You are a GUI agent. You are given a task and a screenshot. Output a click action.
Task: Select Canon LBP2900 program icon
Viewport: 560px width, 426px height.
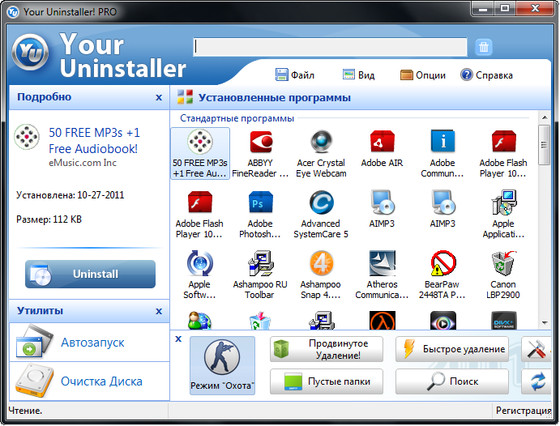coord(503,275)
